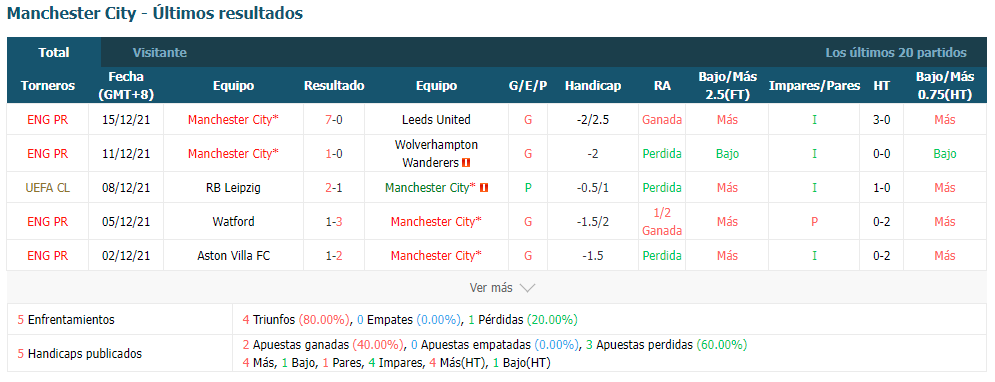Open Los últimos 20 partidos selector
The height and width of the screenshot is (382, 995).
click(896, 53)
